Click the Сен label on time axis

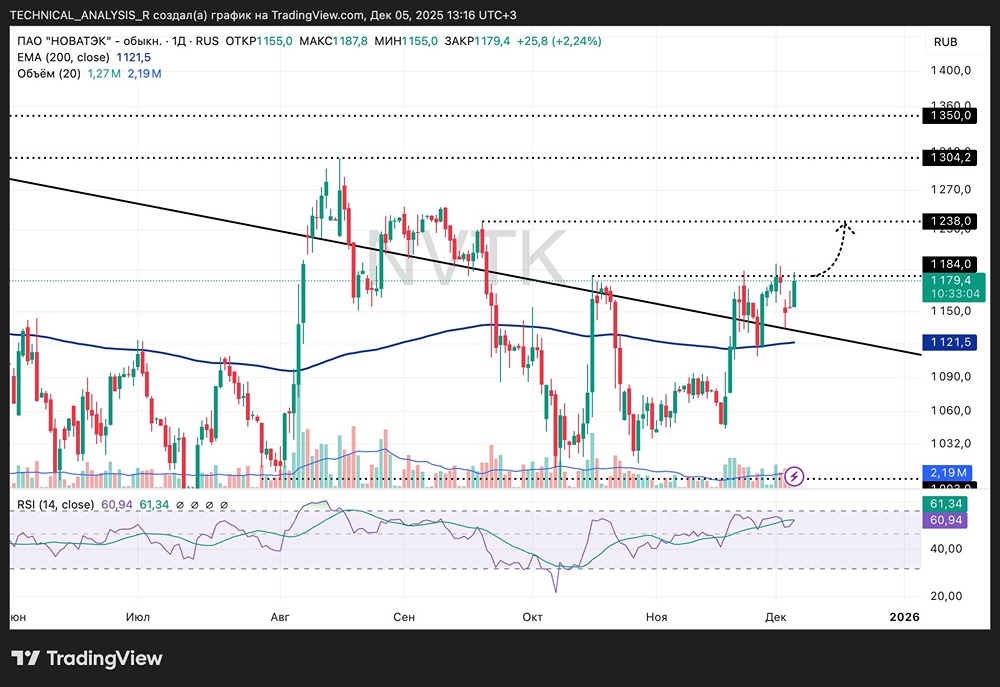404,617
